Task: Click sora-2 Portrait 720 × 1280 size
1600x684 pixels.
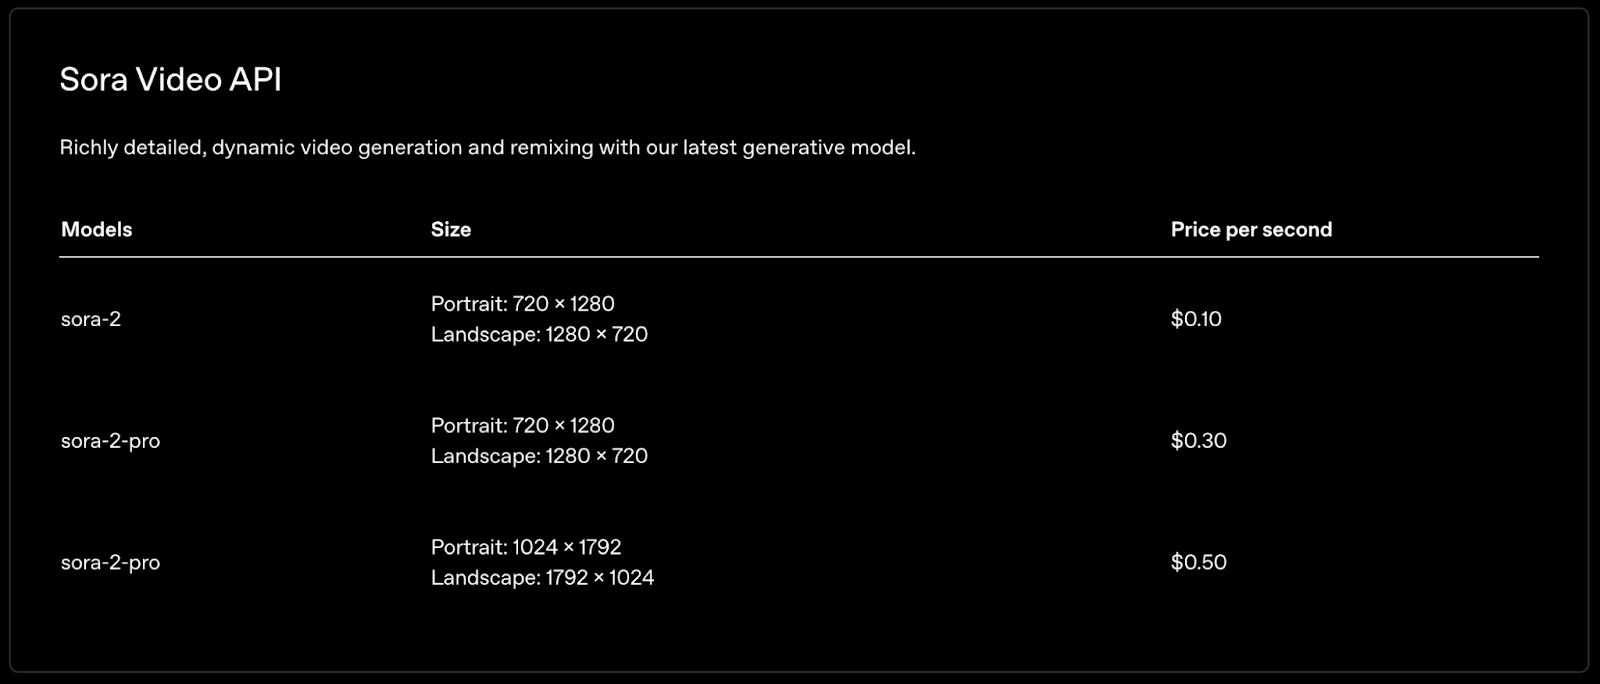Action: tap(522, 304)
